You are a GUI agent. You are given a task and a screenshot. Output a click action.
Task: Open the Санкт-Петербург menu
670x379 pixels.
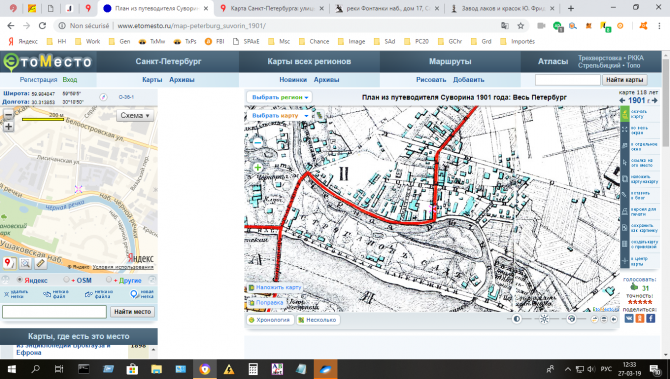[x=168, y=62]
